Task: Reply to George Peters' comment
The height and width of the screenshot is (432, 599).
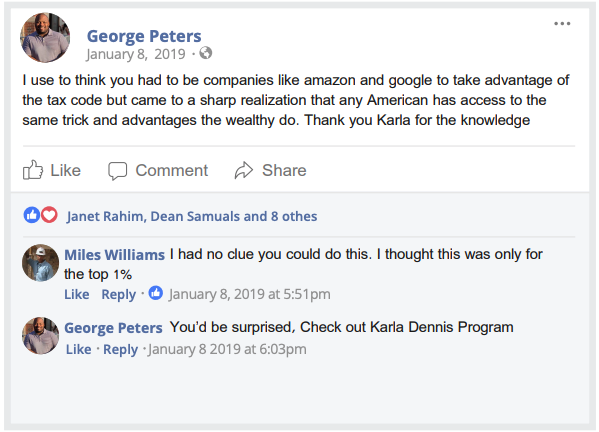Action: [x=120, y=350]
